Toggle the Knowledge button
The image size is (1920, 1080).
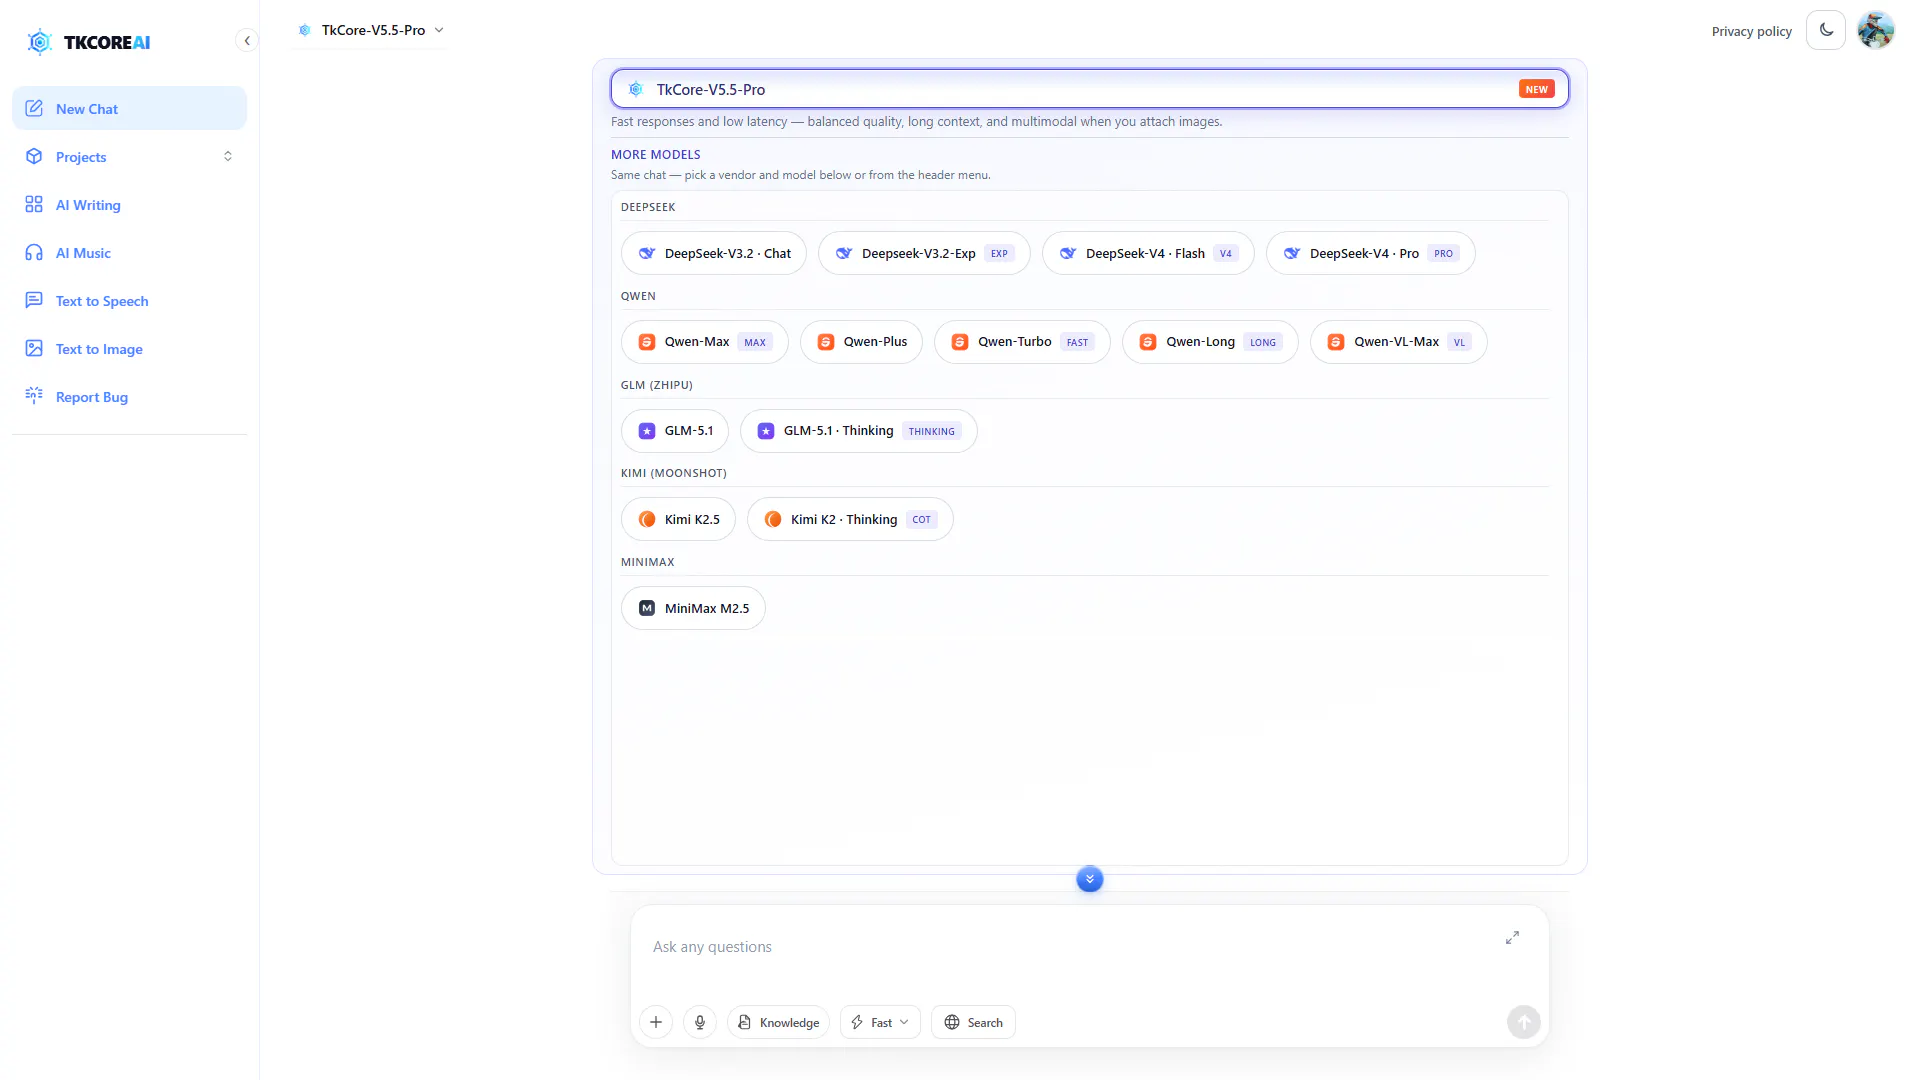coord(778,1022)
